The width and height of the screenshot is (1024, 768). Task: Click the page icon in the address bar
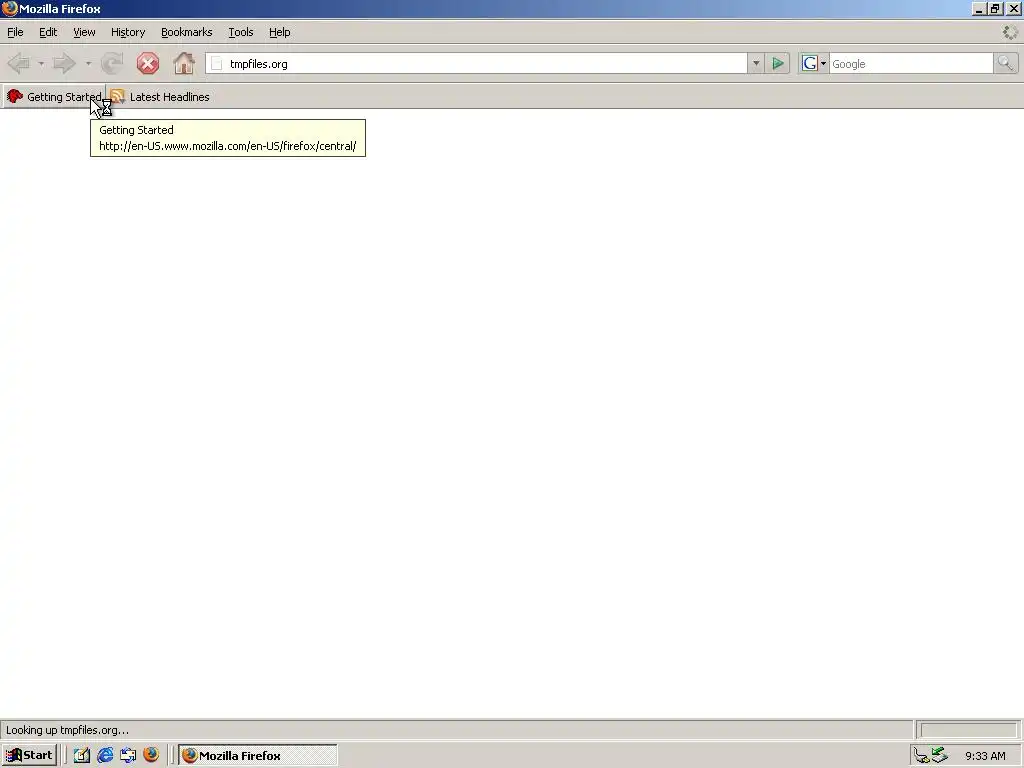click(217, 63)
